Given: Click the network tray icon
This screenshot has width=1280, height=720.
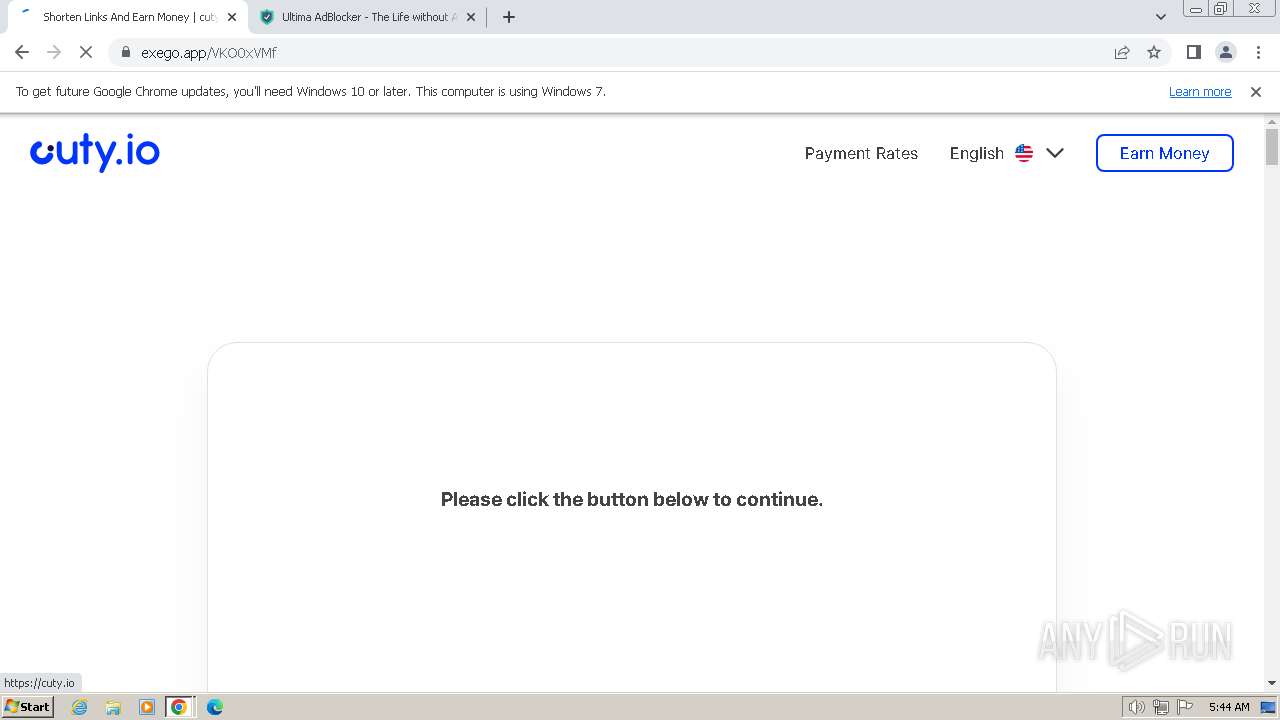Looking at the screenshot, I should coord(1161,707).
